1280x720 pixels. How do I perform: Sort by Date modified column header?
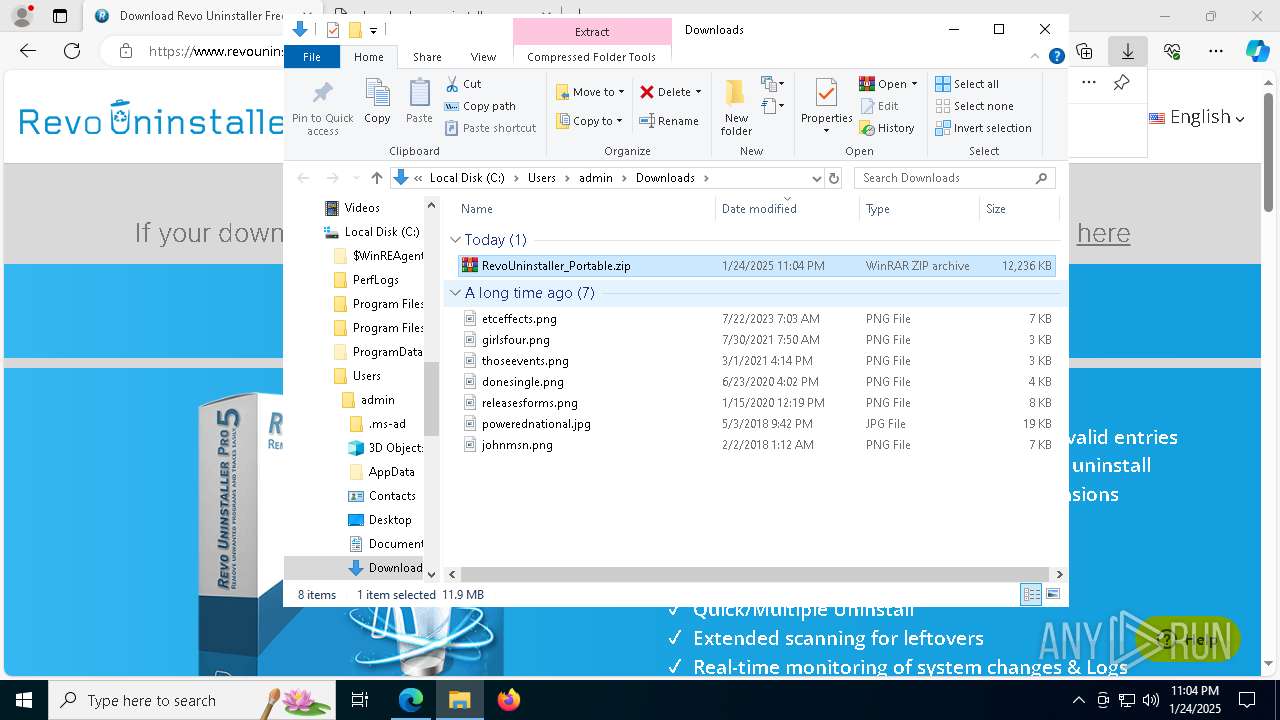point(788,209)
